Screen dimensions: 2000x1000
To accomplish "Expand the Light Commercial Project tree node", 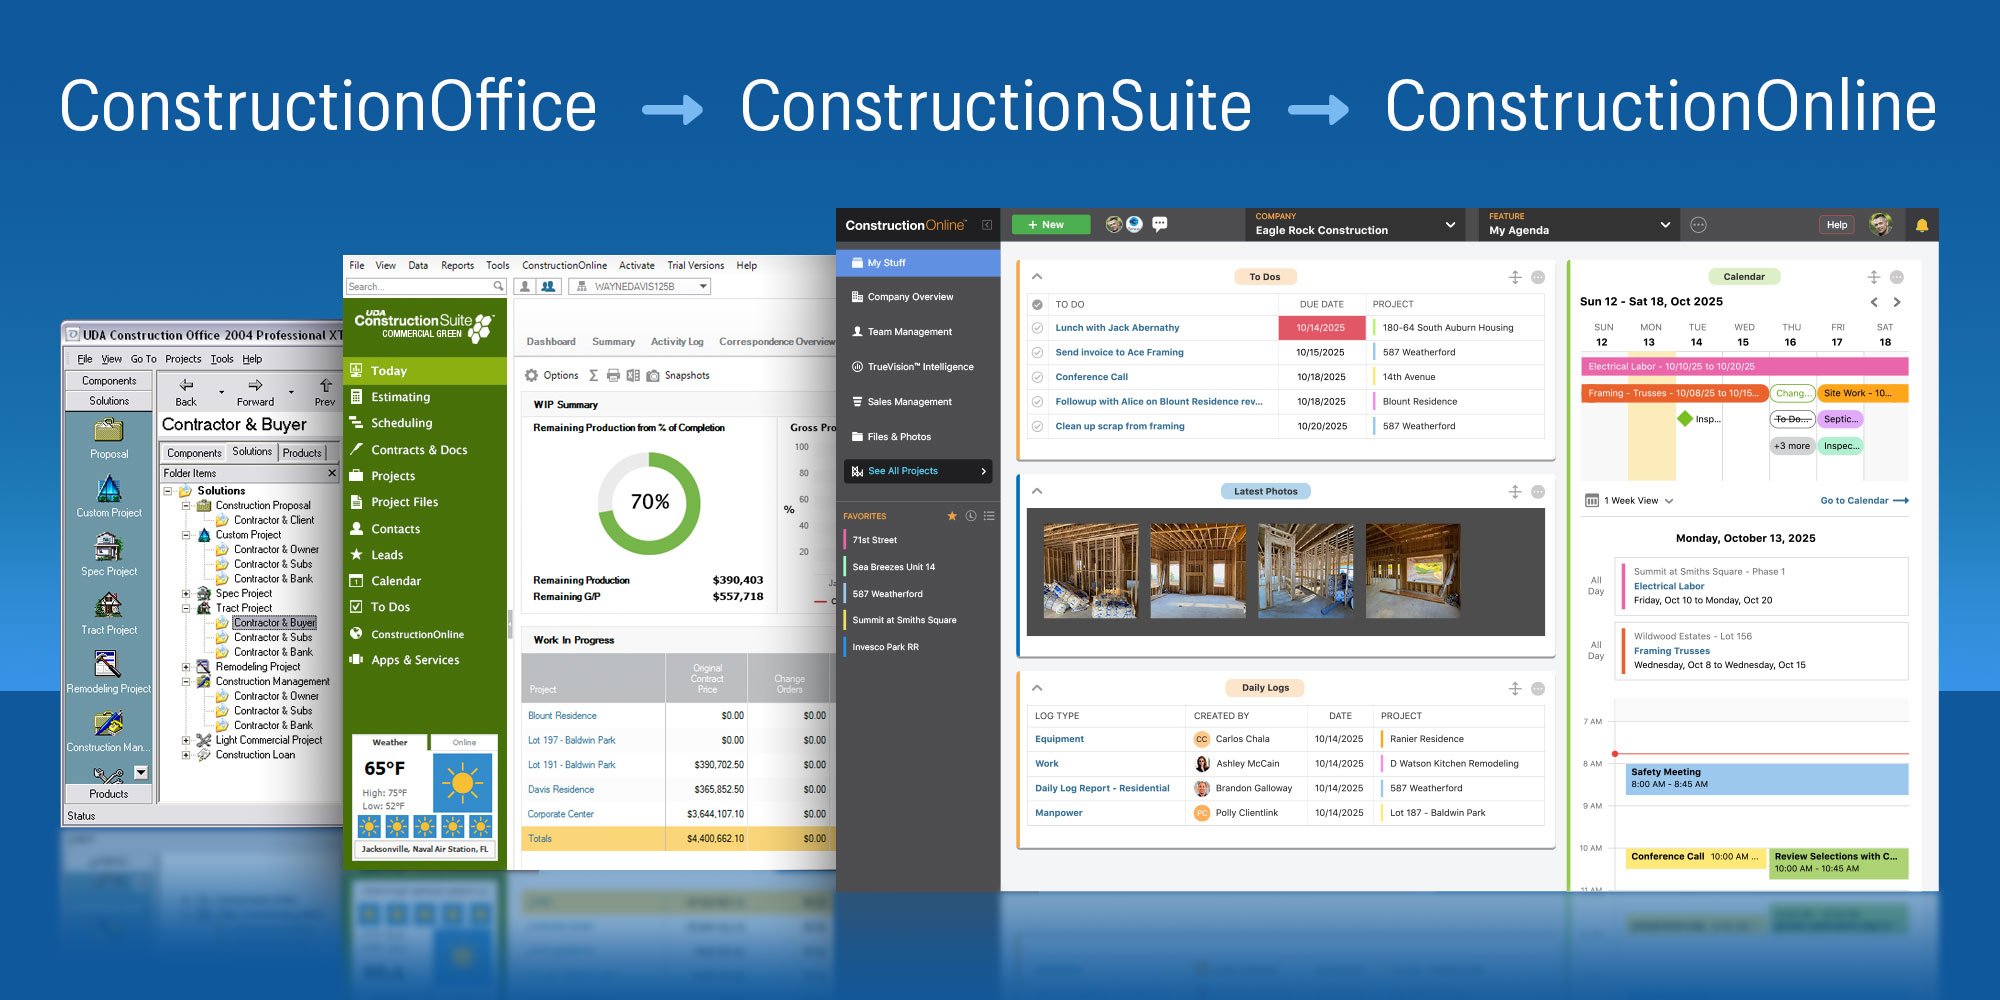I will click(x=186, y=741).
